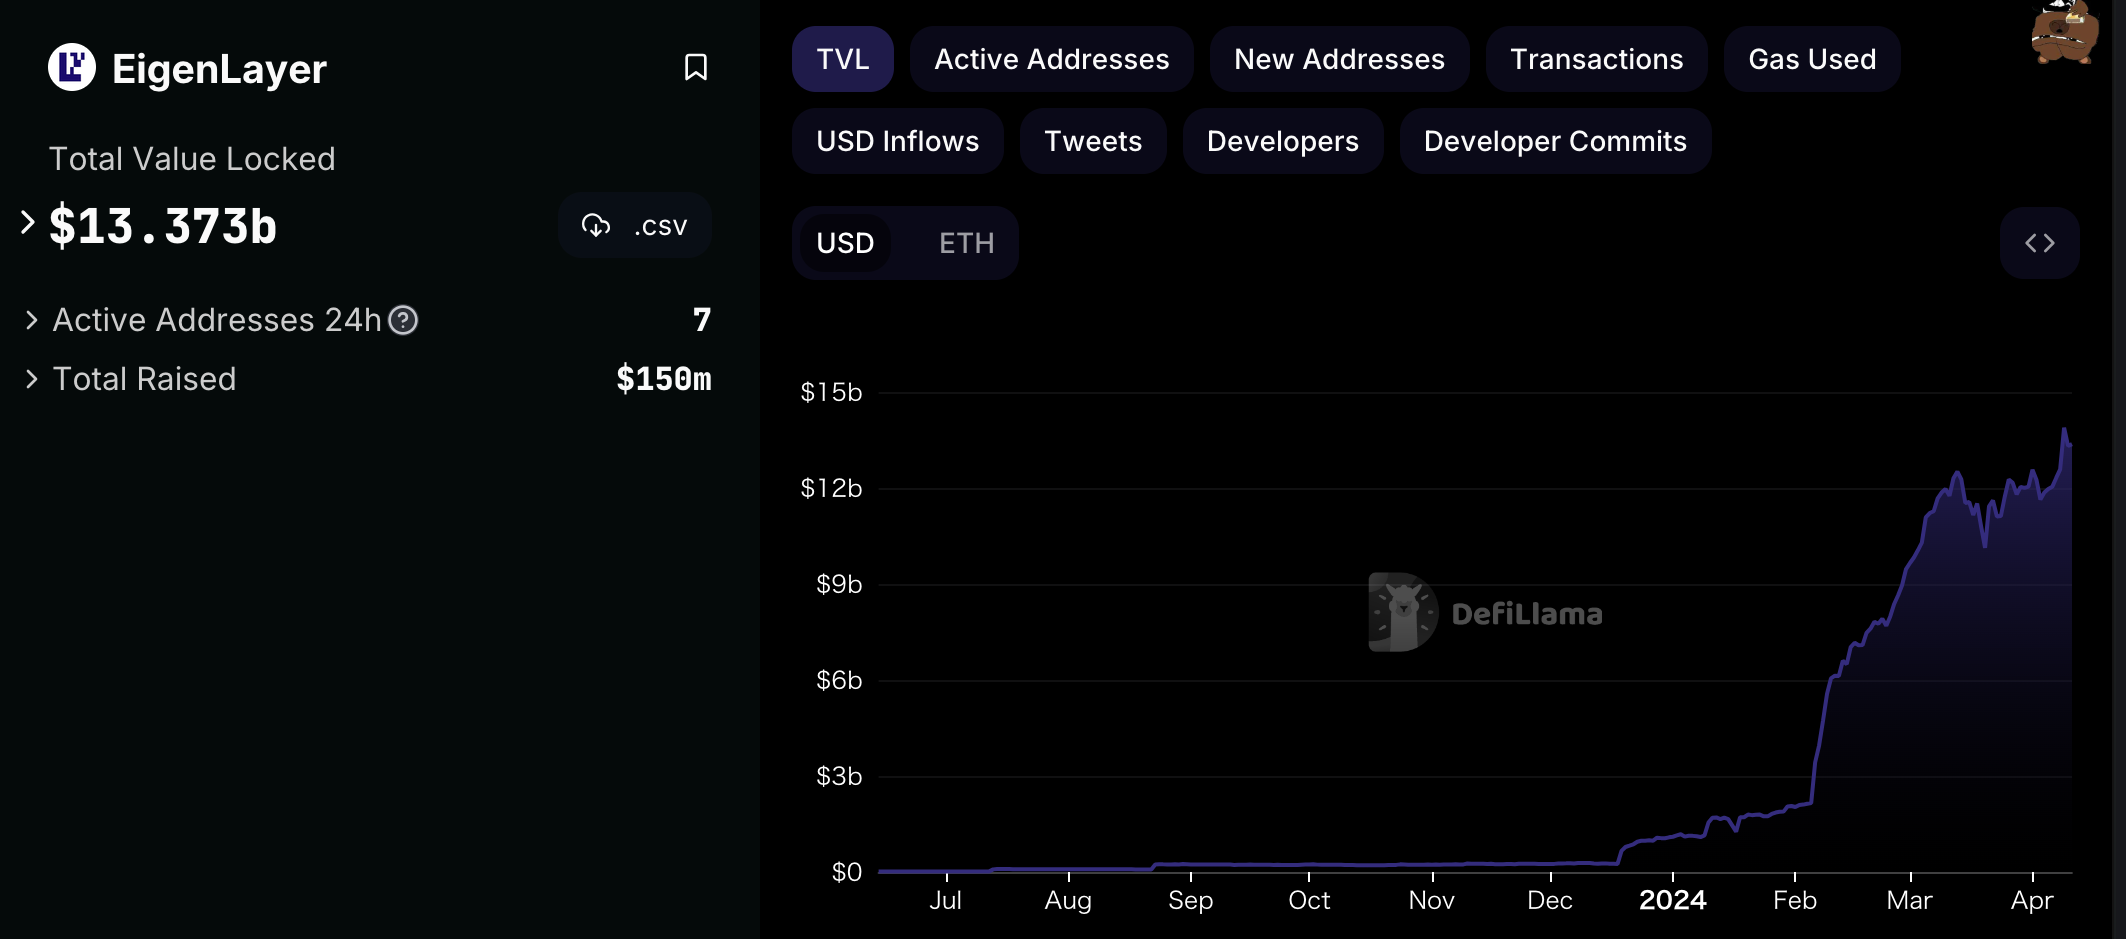The width and height of the screenshot is (2126, 939).
Task: Toggle Transactions chart metric
Action: click(1596, 59)
